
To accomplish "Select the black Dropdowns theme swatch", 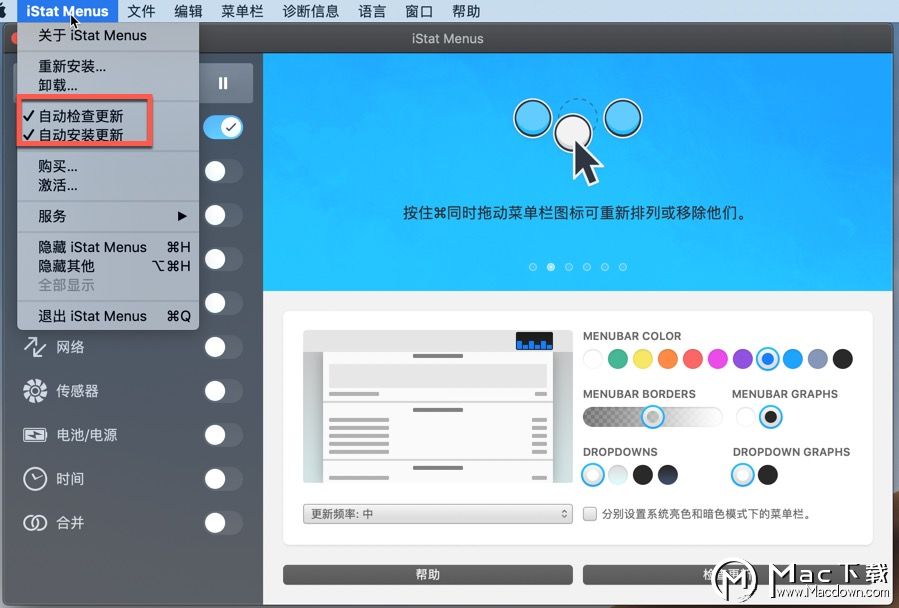I will (x=643, y=475).
